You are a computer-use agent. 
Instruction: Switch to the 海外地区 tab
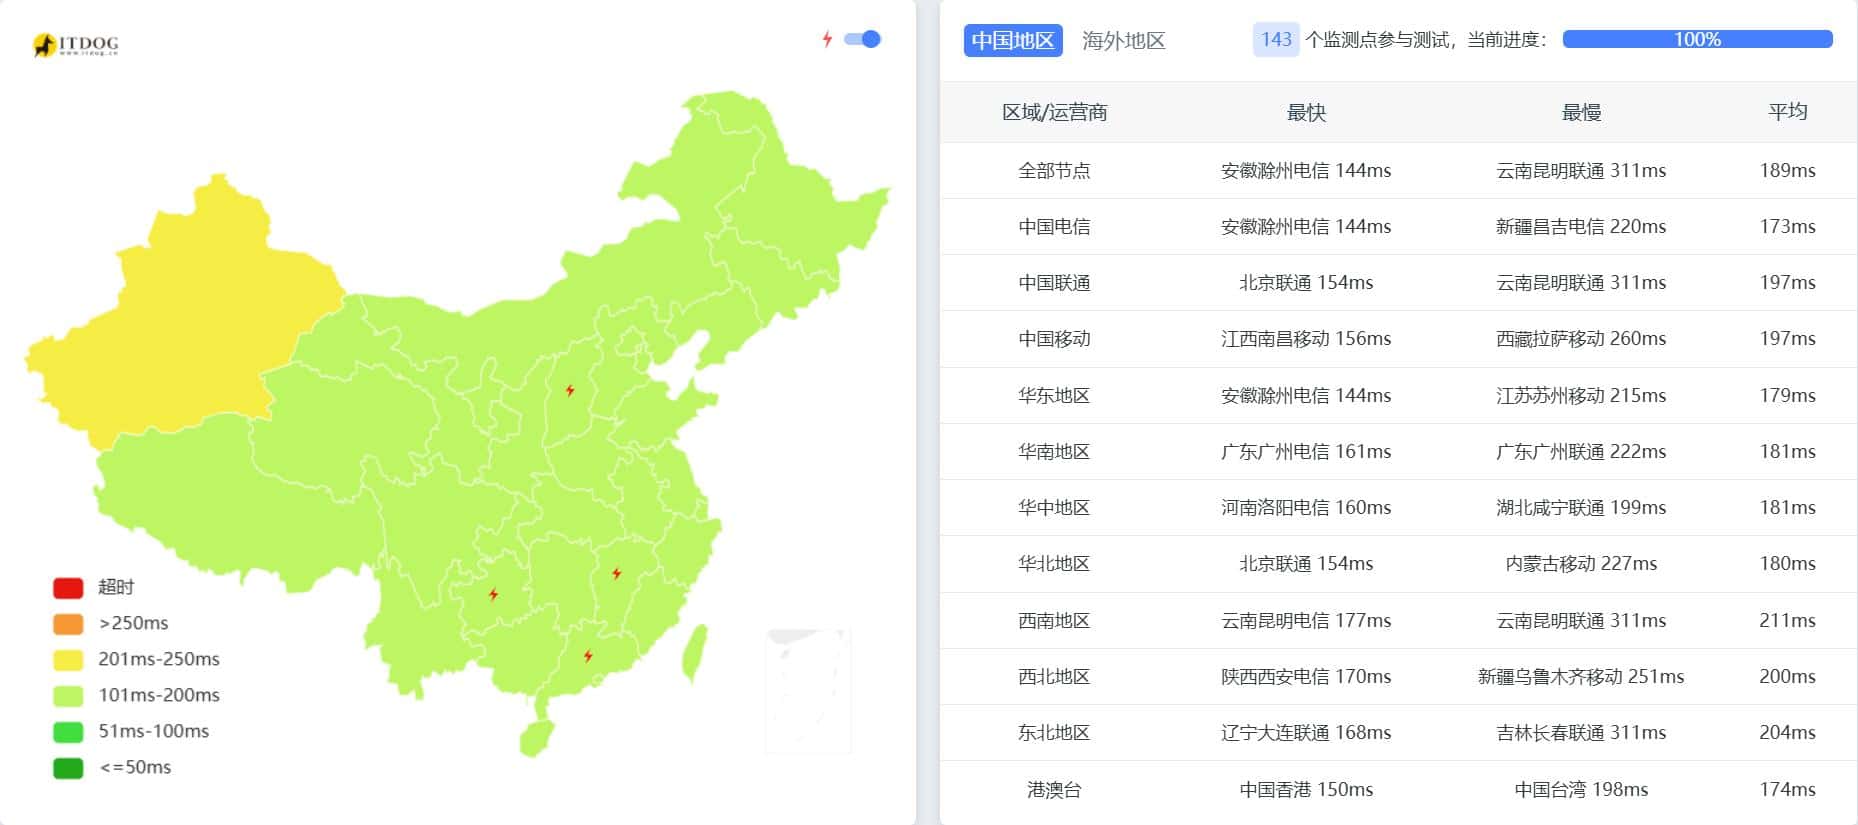(1123, 40)
